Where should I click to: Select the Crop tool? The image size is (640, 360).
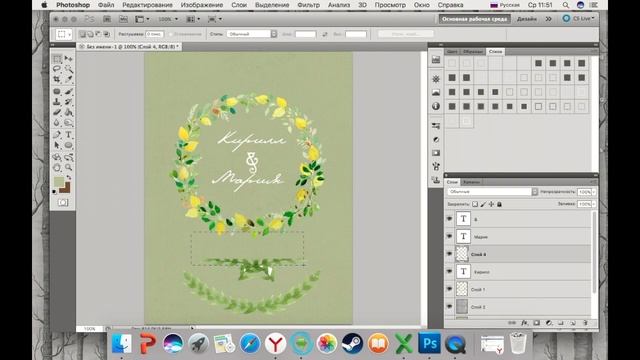[x=57, y=79]
